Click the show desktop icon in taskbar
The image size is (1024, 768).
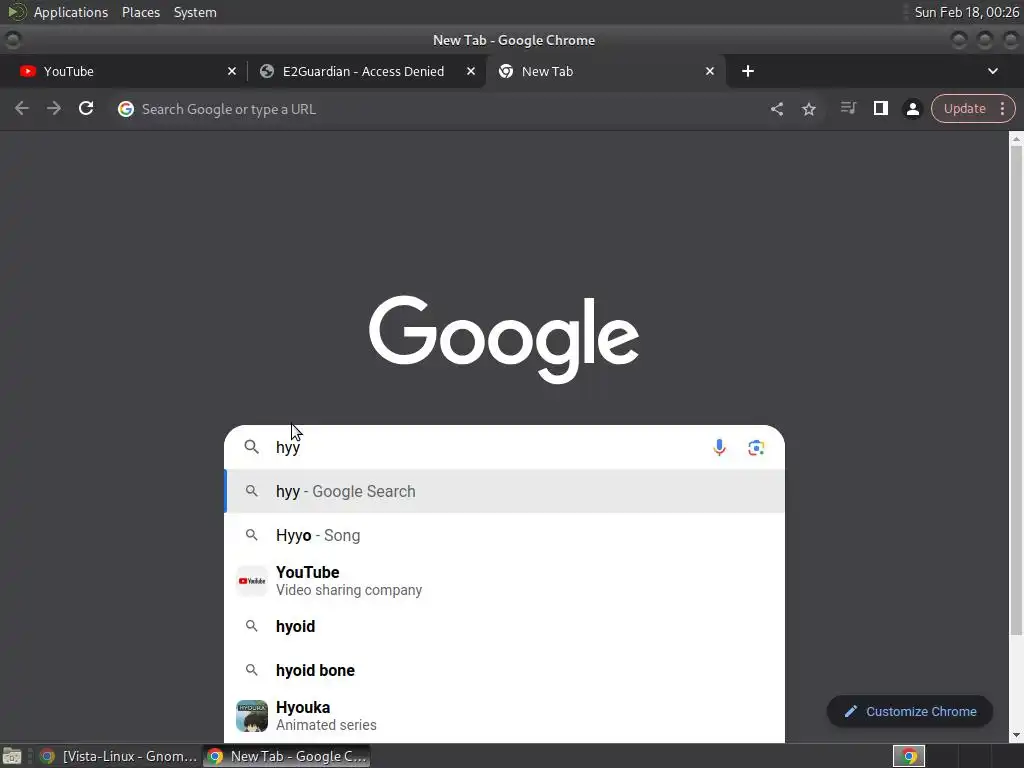point(12,756)
